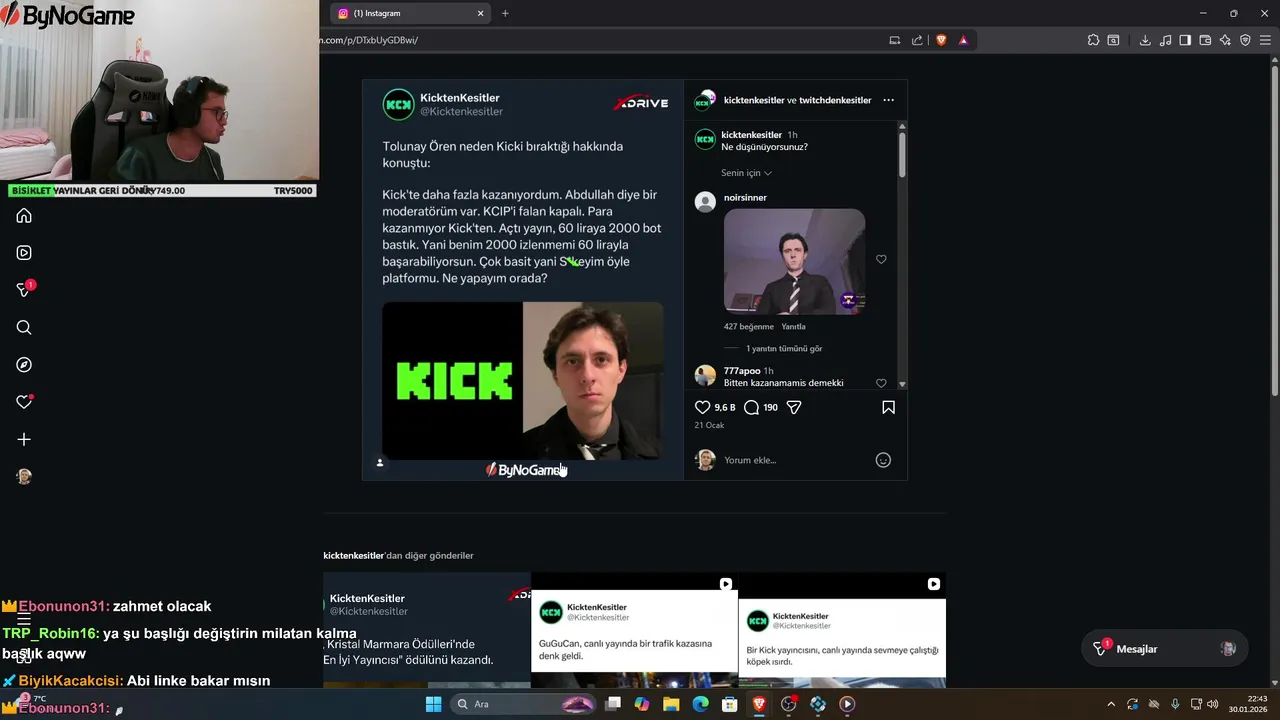The height and width of the screenshot is (720, 1280).
Task: Open the Brave hamburger menu
Action: pyautogui.click(x=1266, y=40)
